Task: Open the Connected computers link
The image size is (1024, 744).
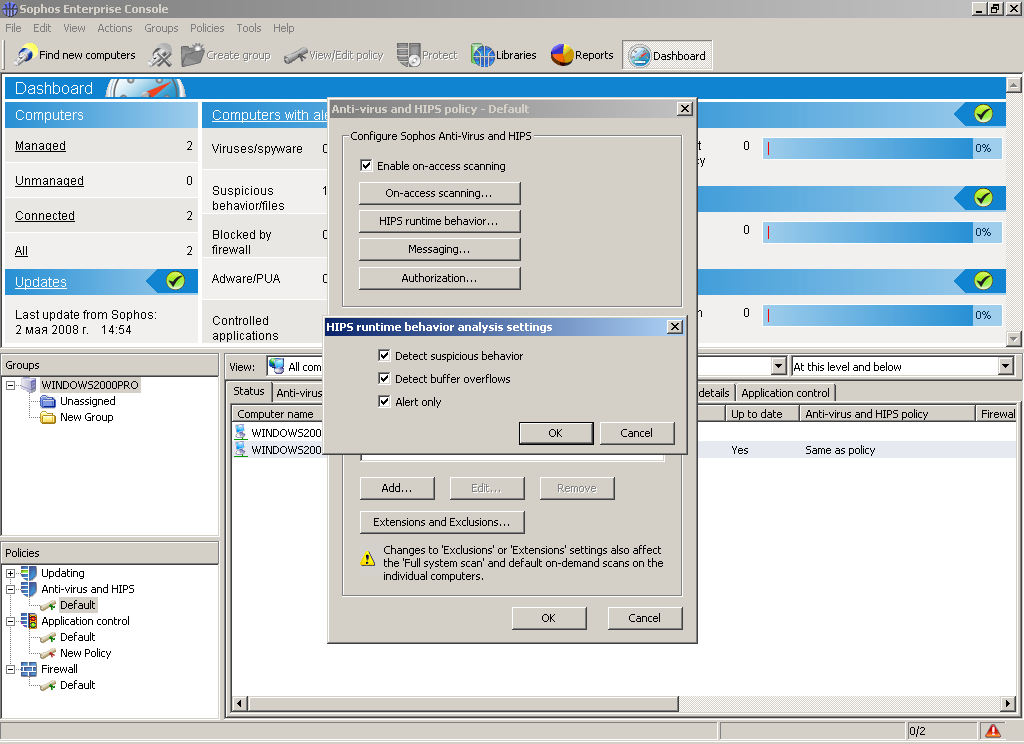Action: (44, 216)
